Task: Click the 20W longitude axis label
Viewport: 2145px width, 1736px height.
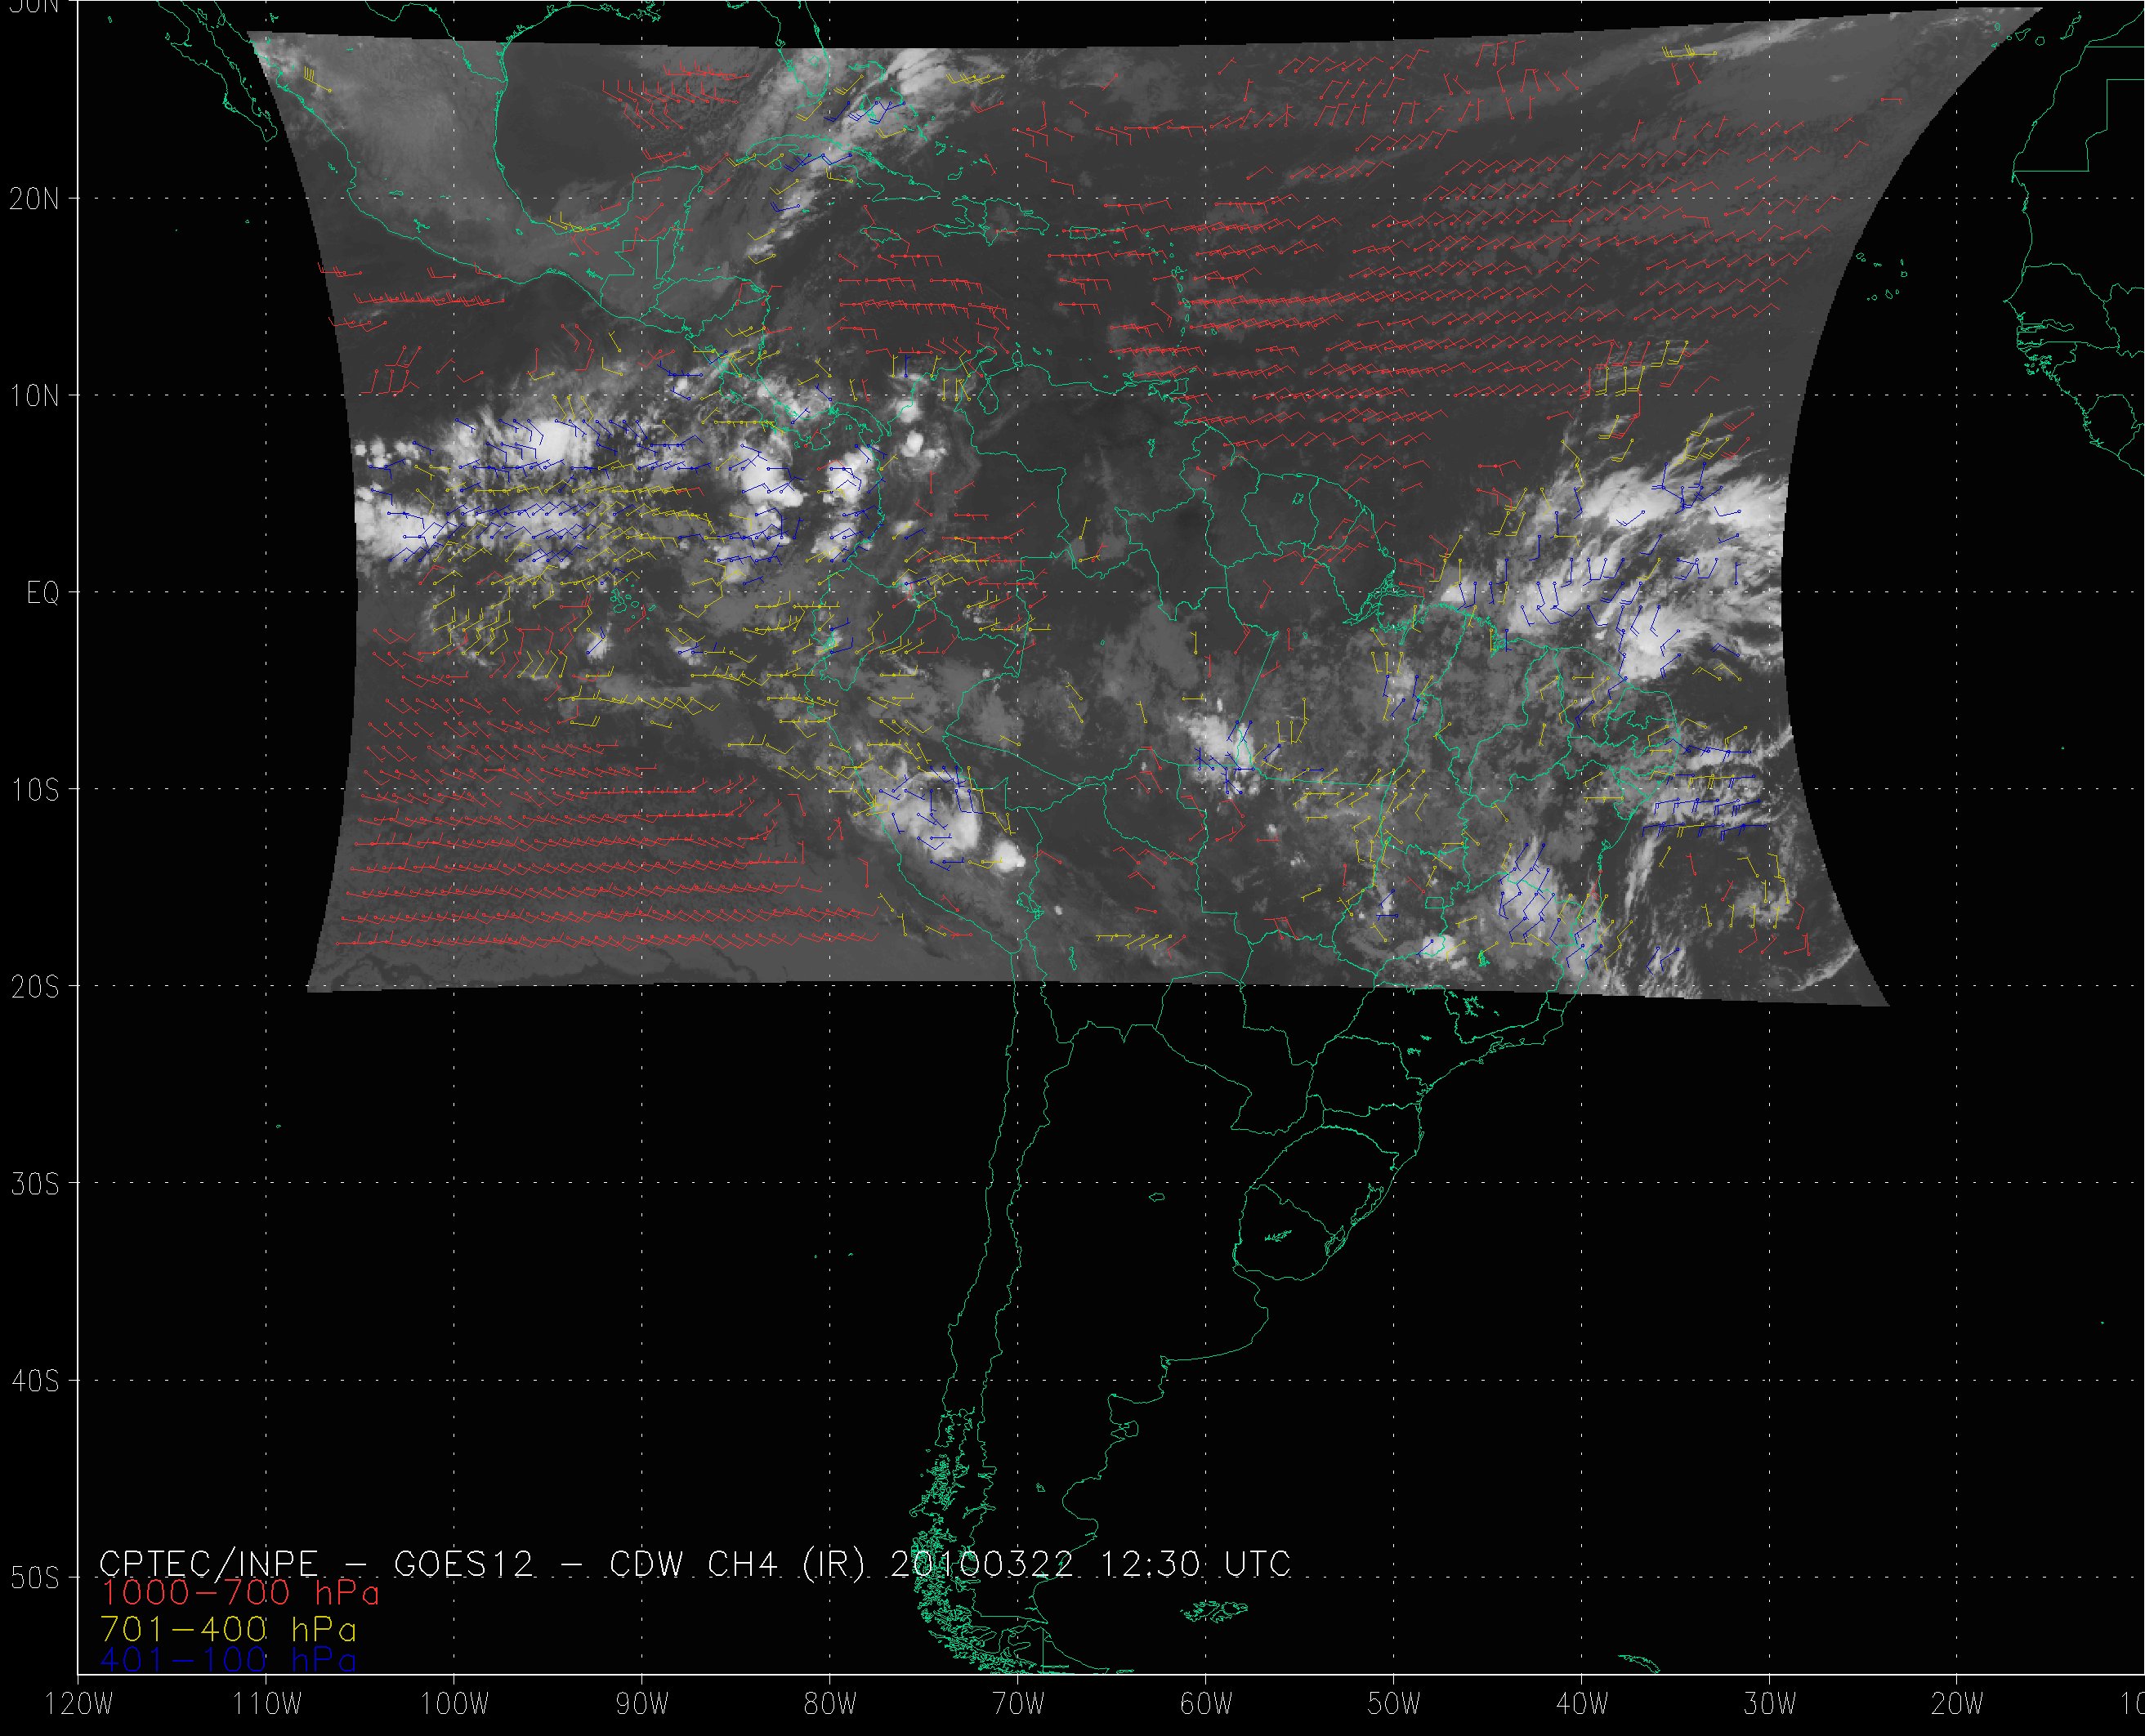Action: [1957, 1705]
